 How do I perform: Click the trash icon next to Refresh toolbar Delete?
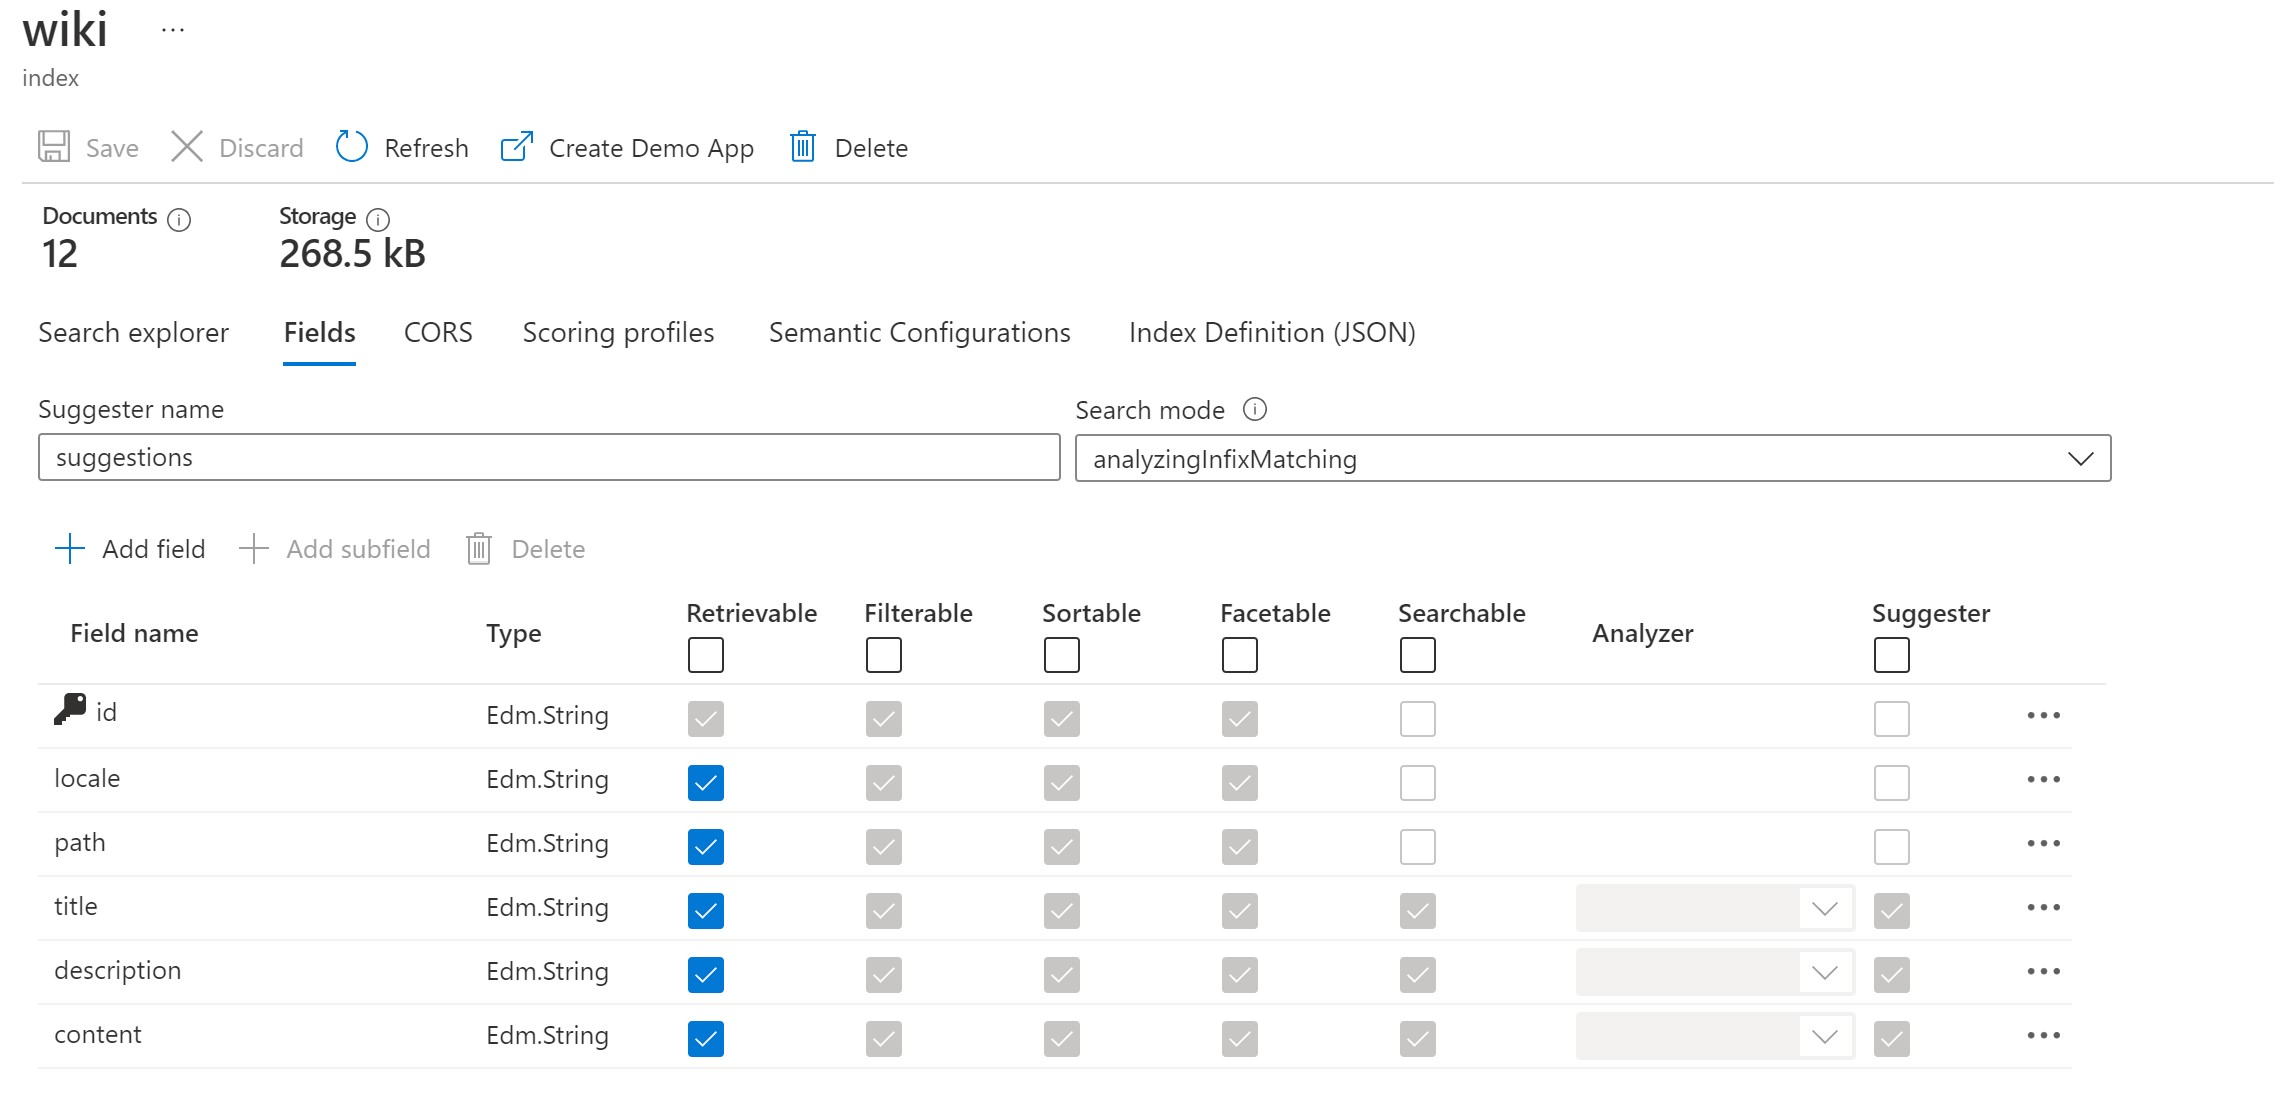(x=803, y=146)
